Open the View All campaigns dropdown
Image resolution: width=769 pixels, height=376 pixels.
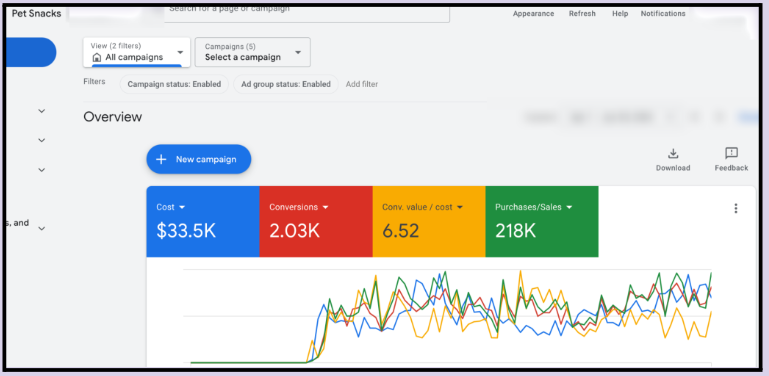coord(137,52)
